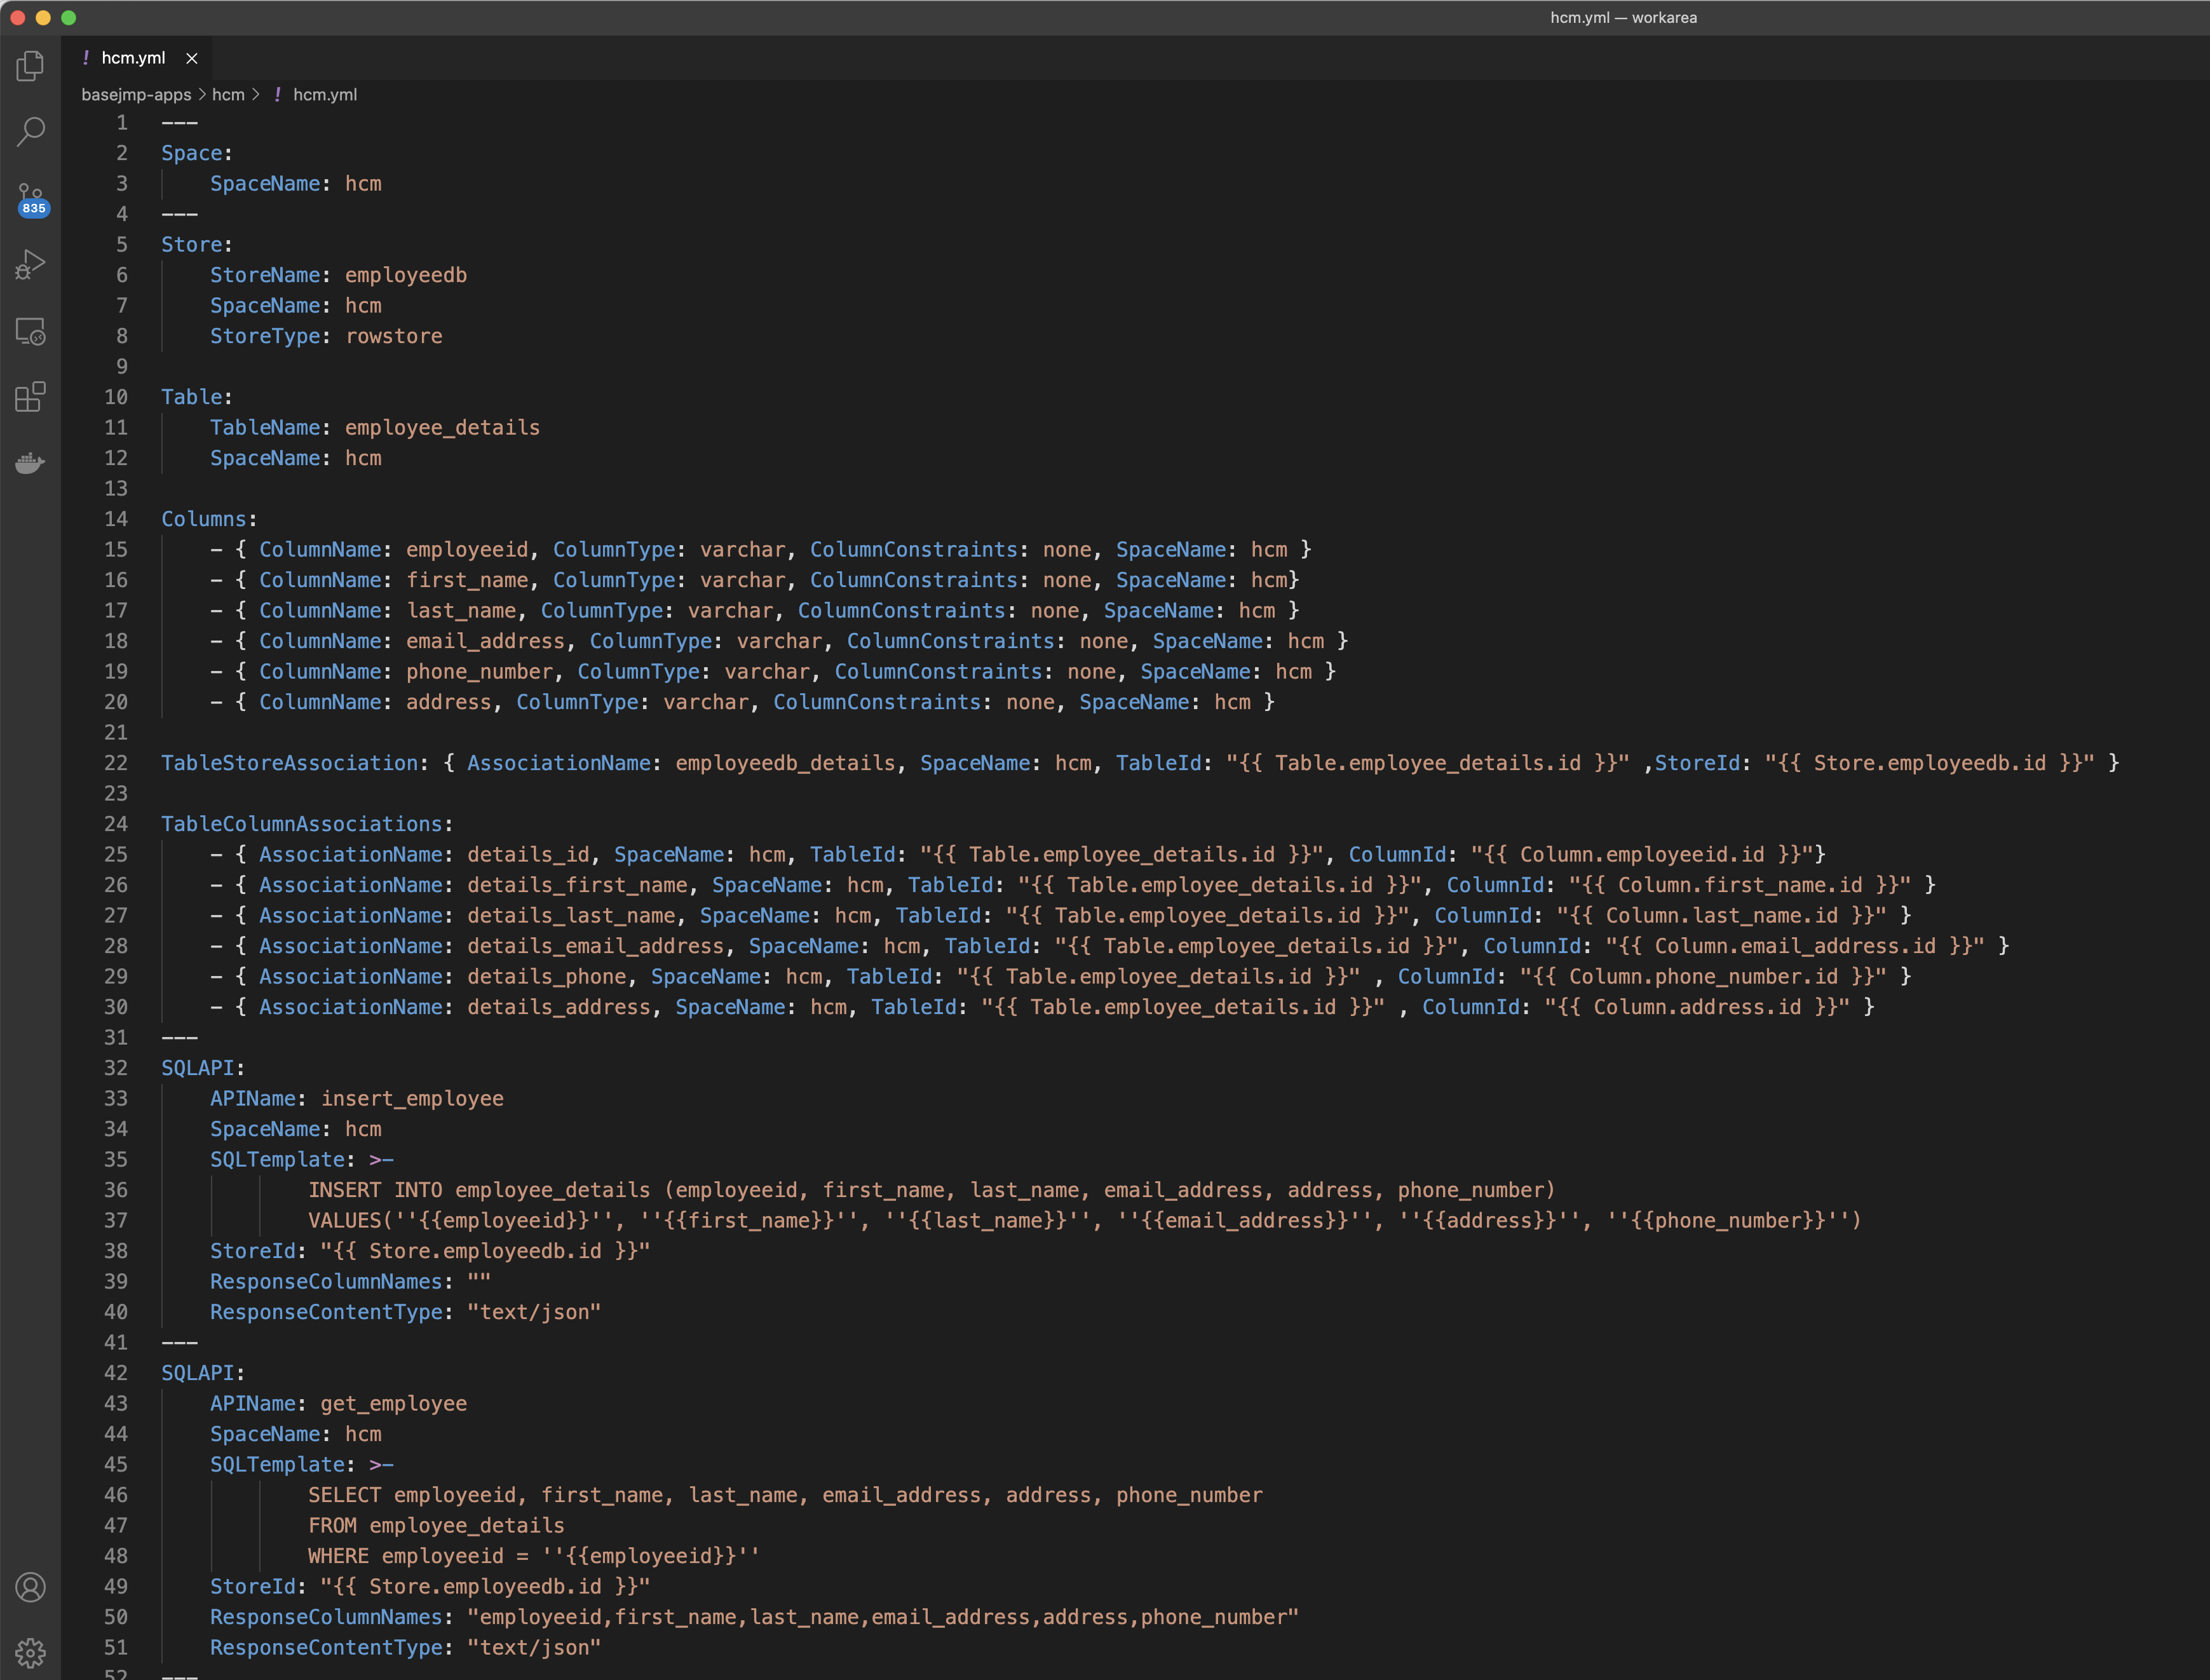Open Source Control with 835 badge
The width and height of the screenshot is (2210, 1680).
(x=30, y=198)
